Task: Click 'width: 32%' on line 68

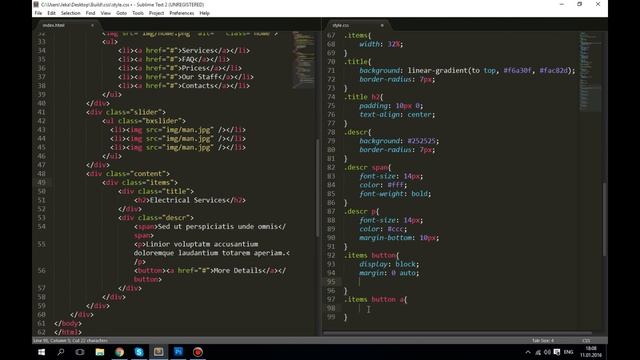Action: [x=381, y=44]
